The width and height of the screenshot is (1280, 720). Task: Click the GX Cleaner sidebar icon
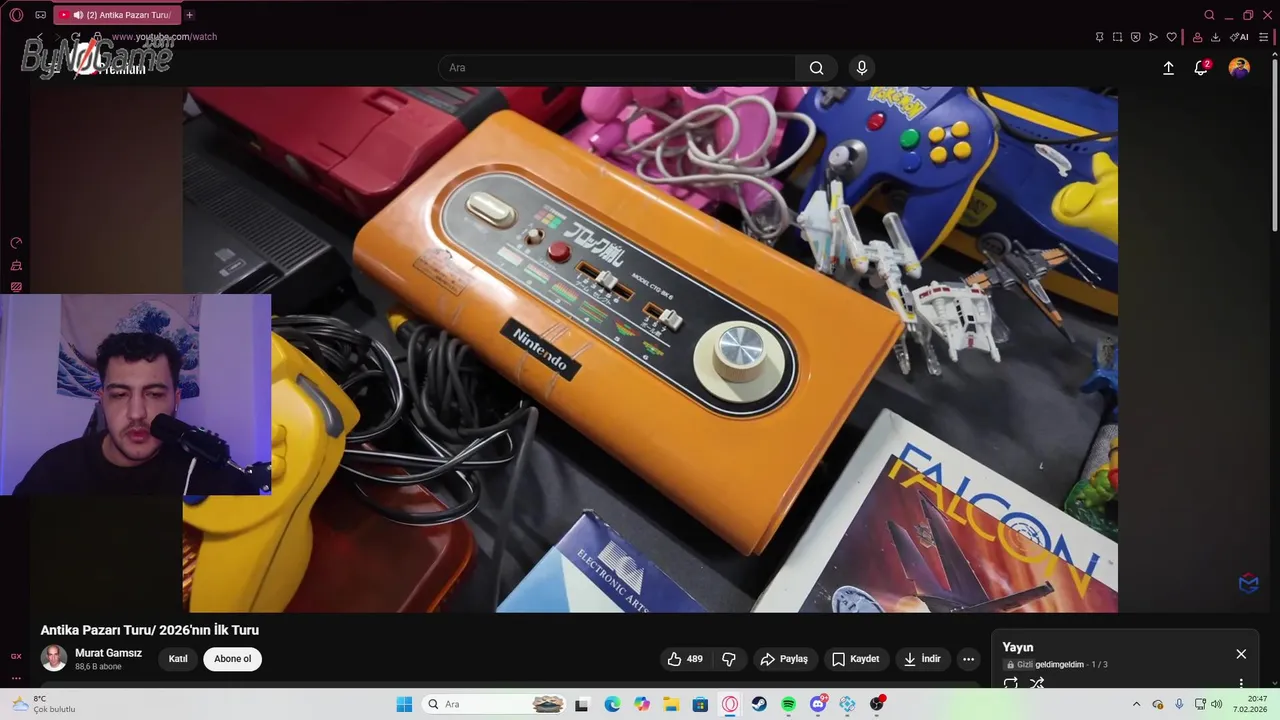click(16, 265)
